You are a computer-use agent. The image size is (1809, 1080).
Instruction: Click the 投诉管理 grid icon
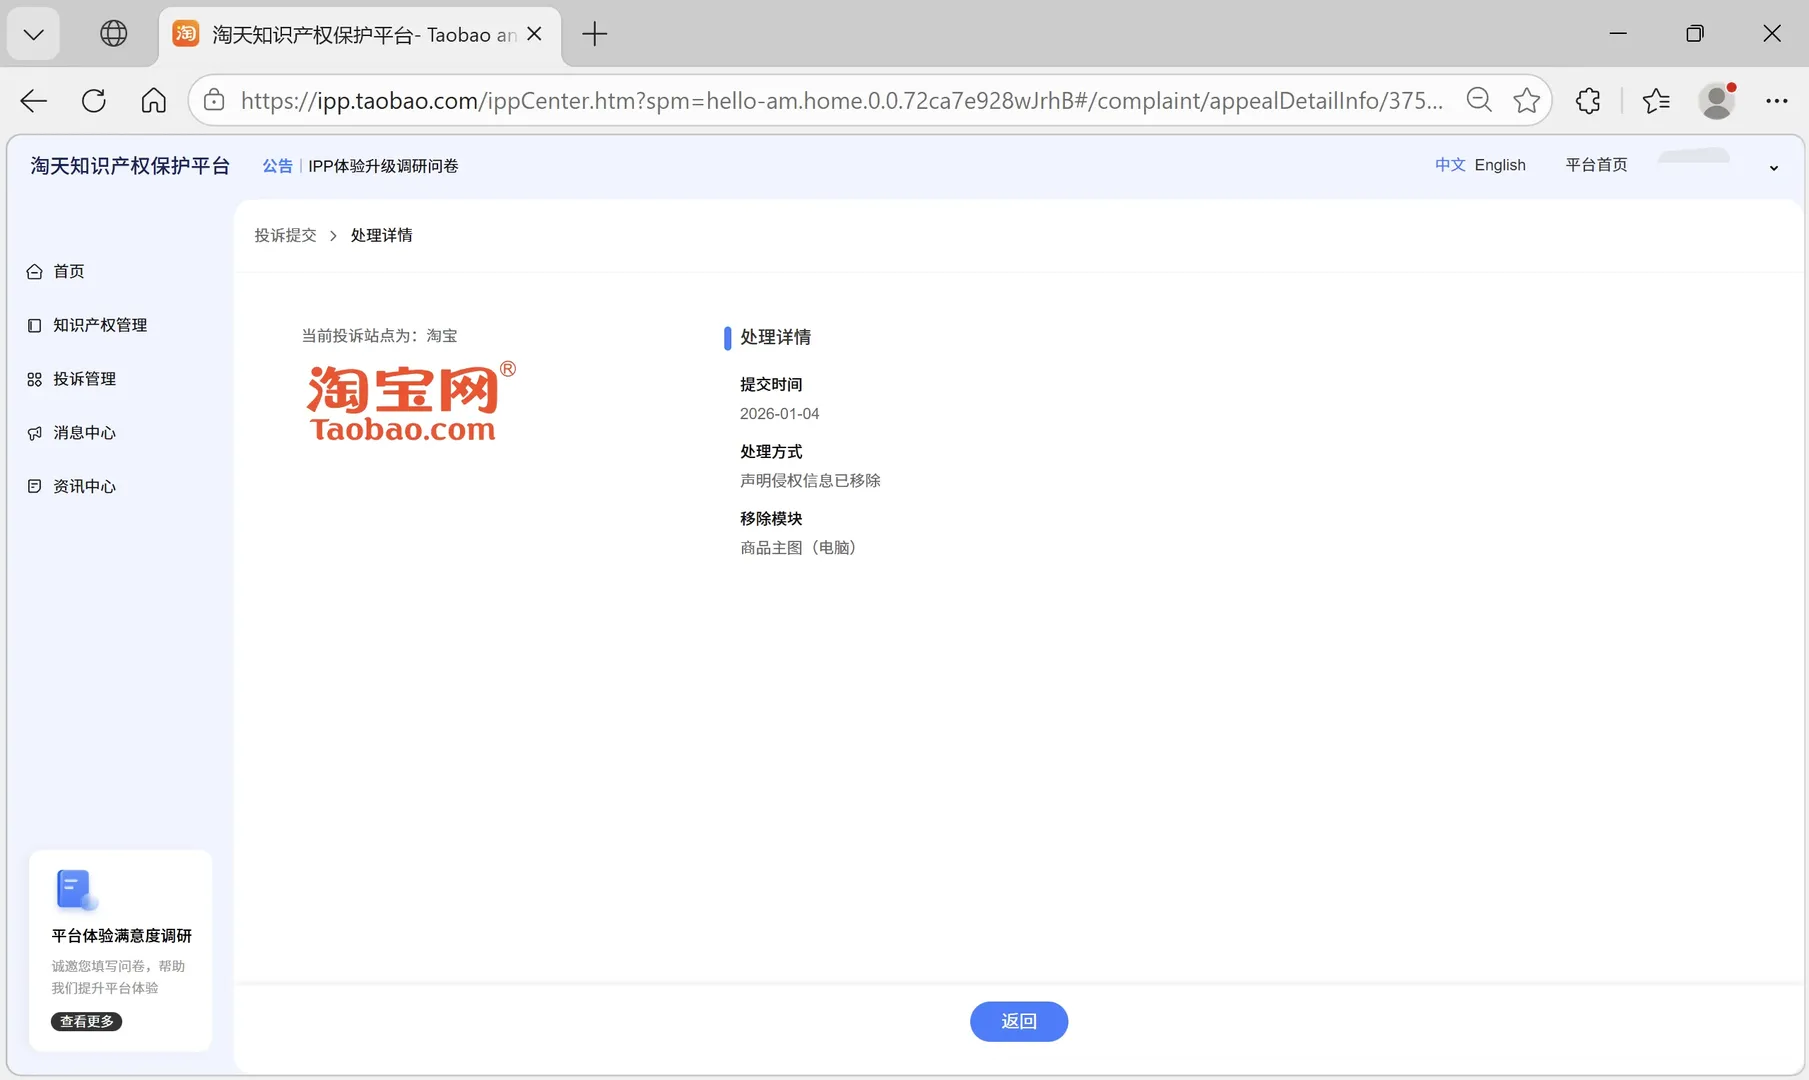34,379
